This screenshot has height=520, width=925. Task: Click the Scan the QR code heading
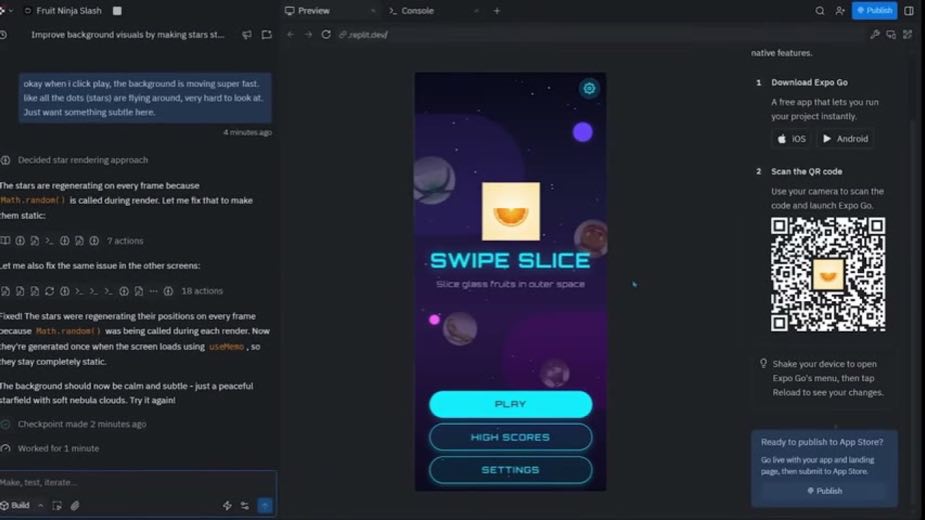click(x=806, y=172)
